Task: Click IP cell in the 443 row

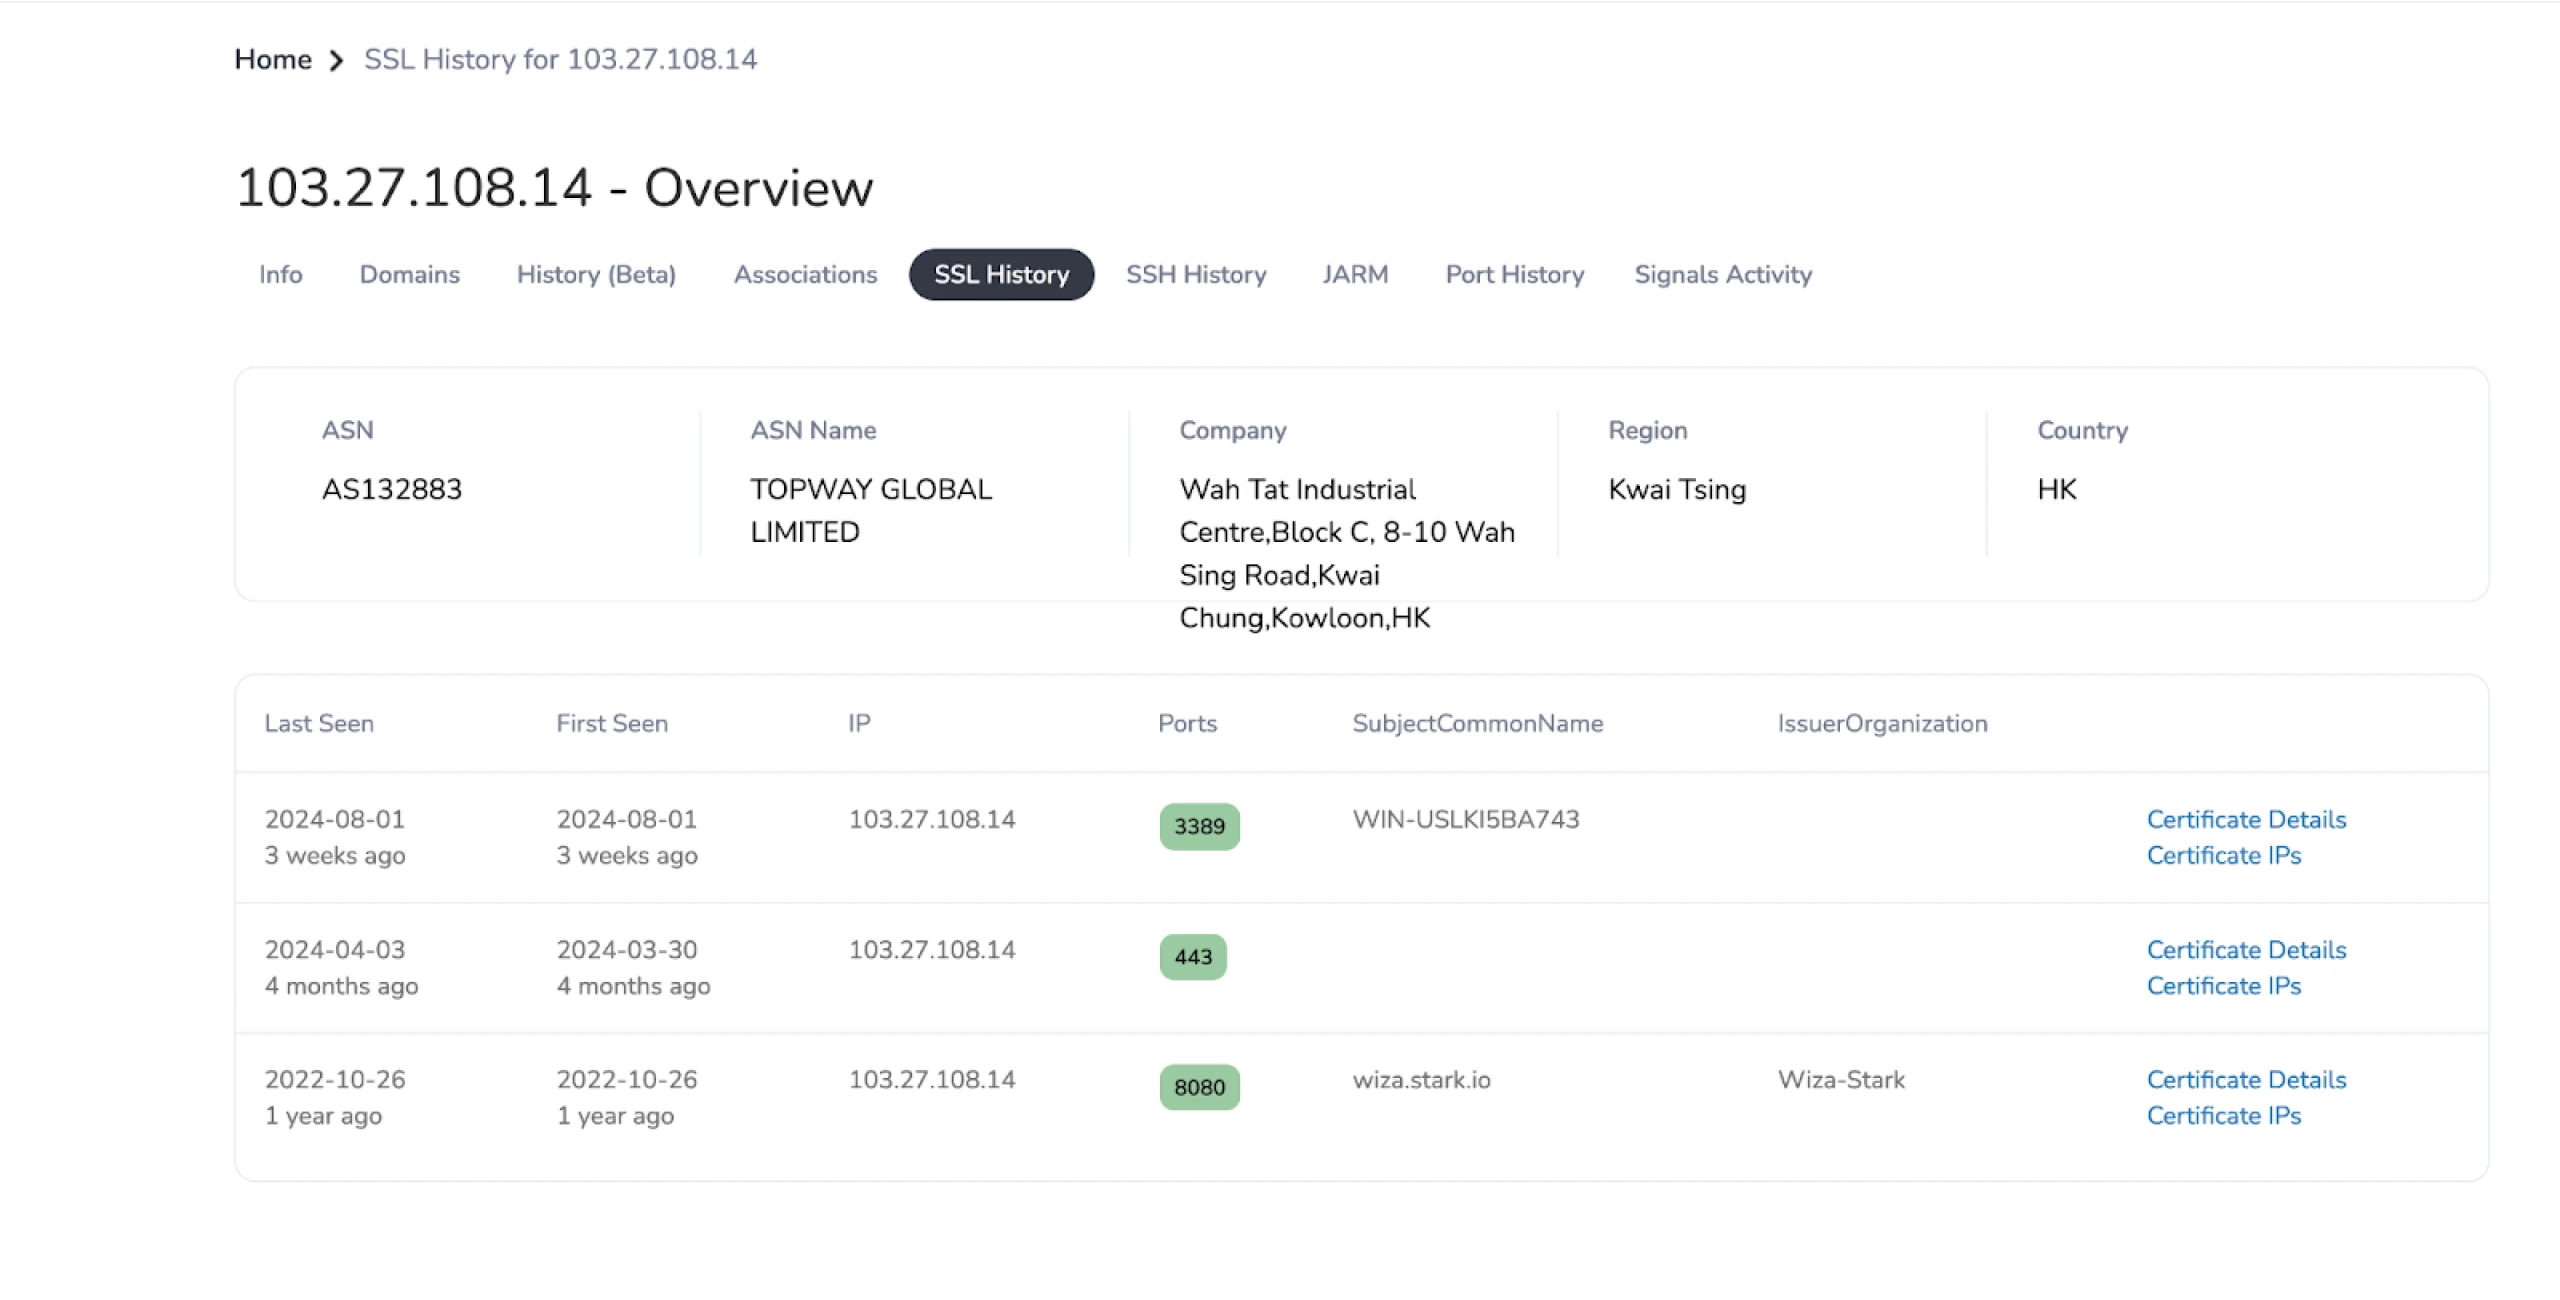Action: point(932,950)
